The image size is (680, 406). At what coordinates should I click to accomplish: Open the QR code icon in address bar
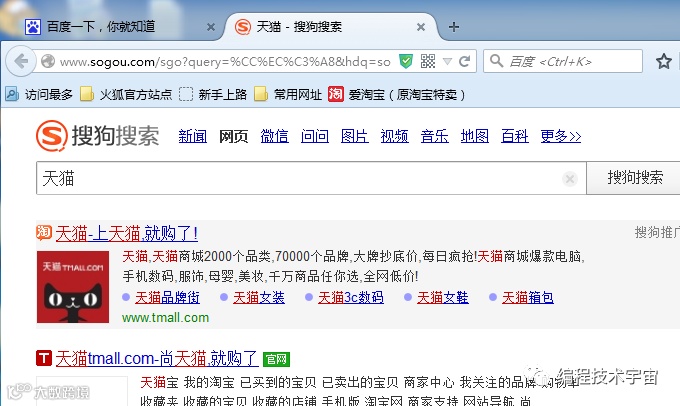click(428, 61)
